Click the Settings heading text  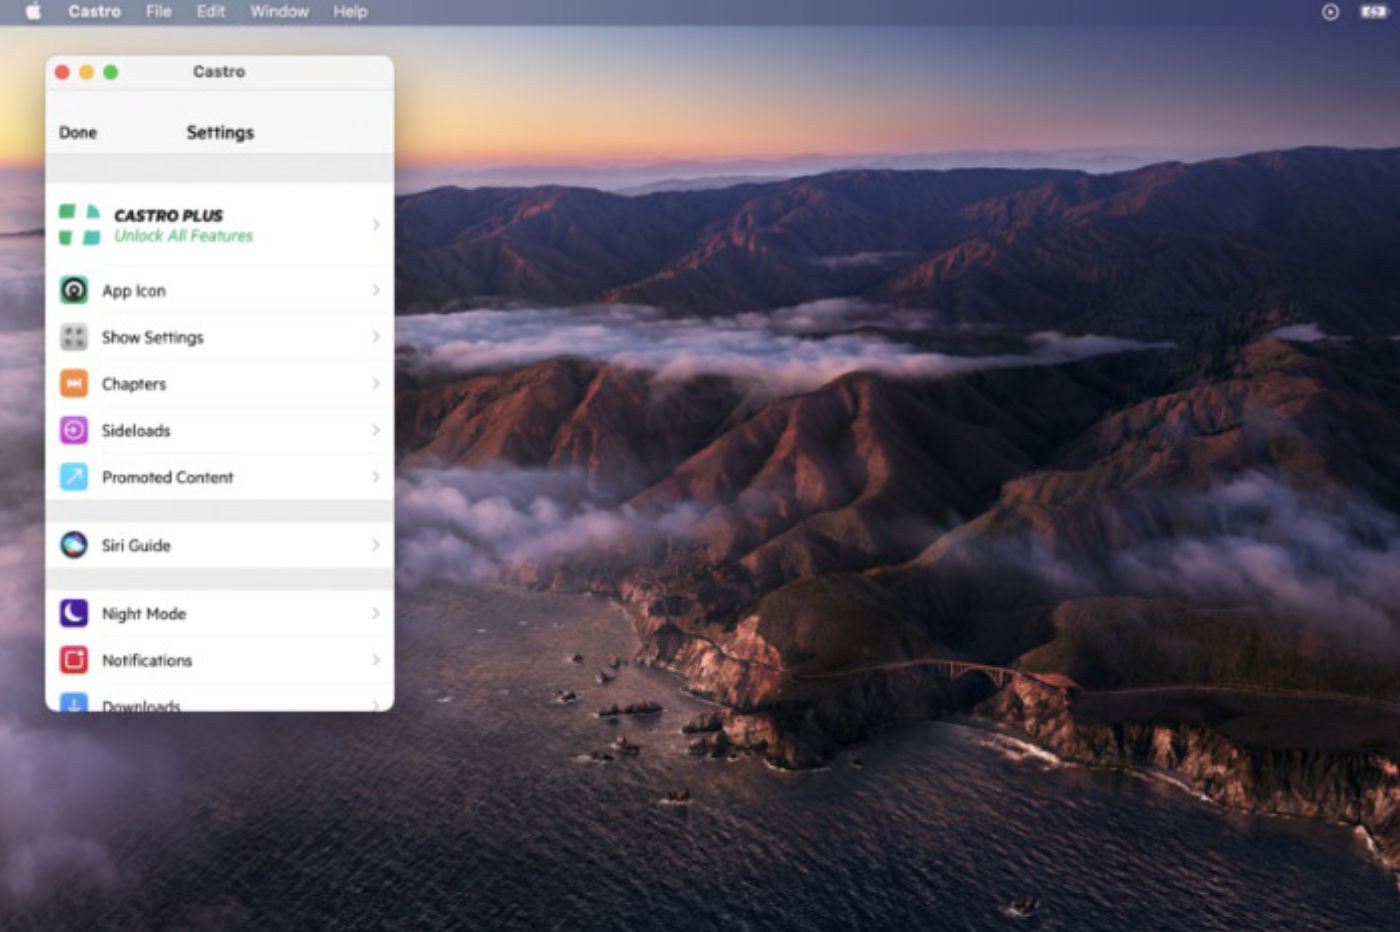(220, 133)
